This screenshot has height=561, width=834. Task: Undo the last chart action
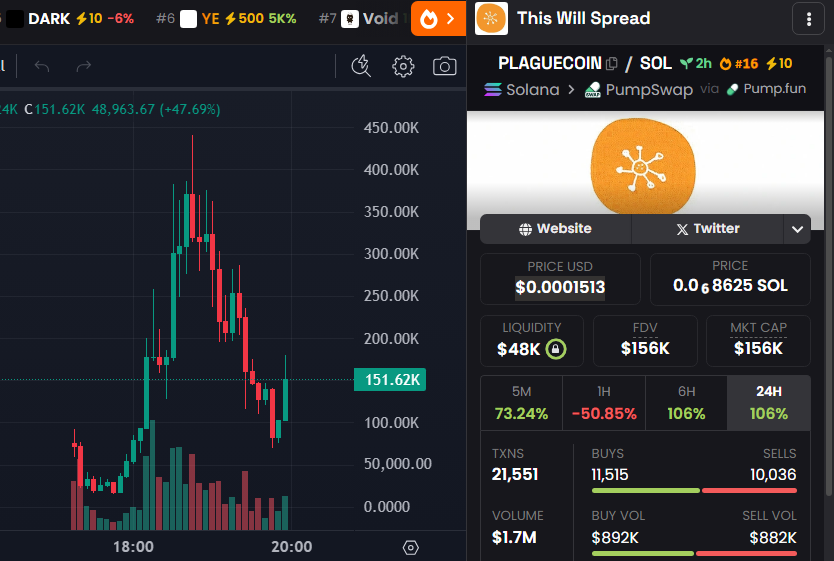42,66
